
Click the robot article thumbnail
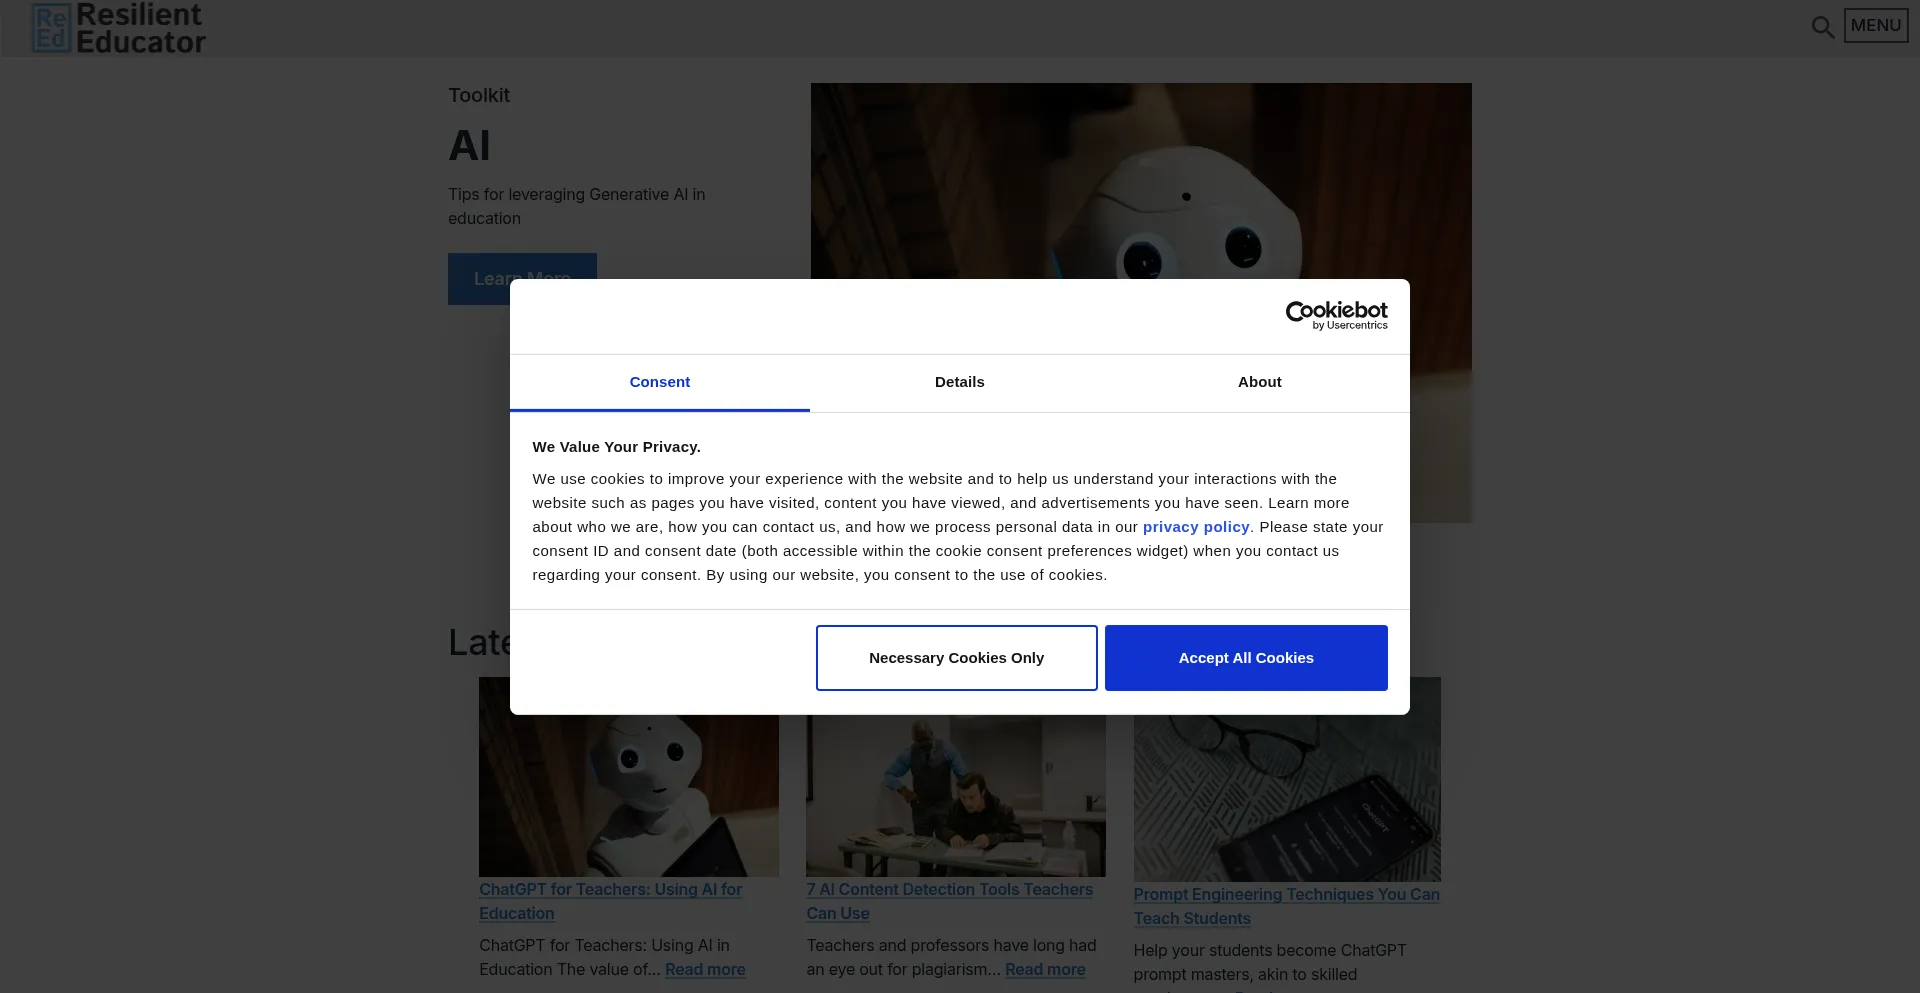[628, 800]
